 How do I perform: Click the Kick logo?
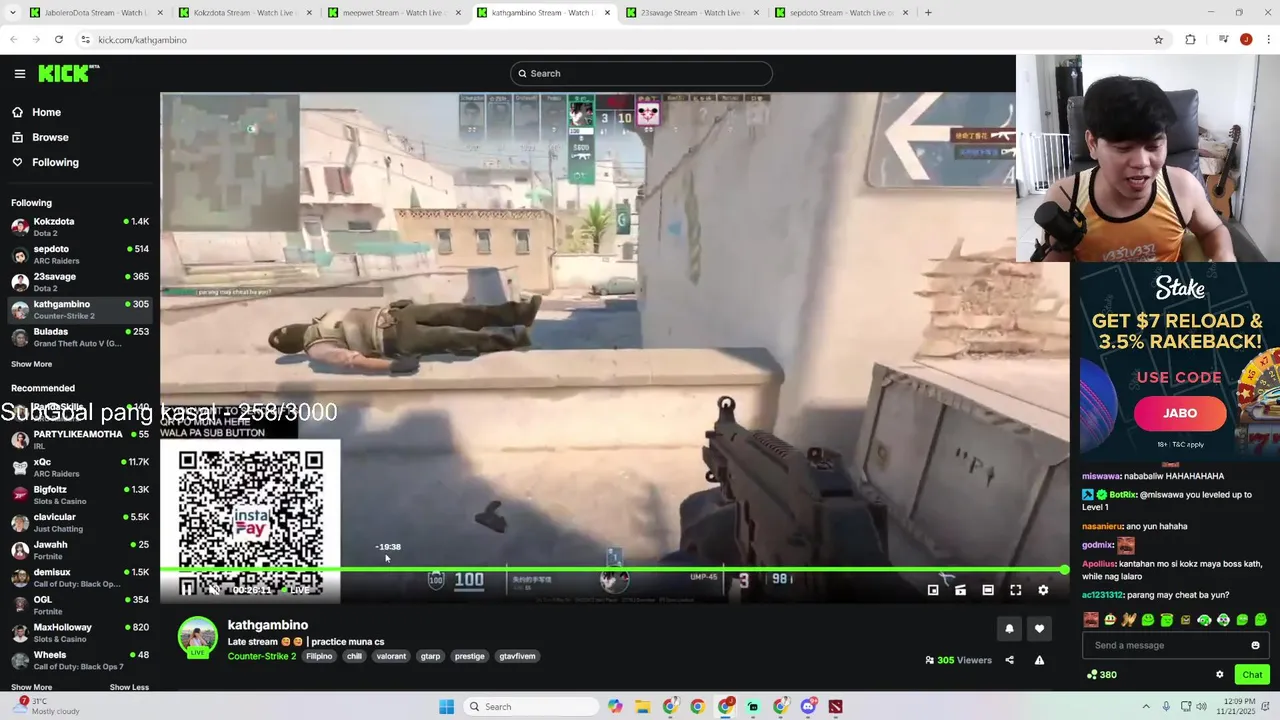pyautogui.click(x=68, y=73)
